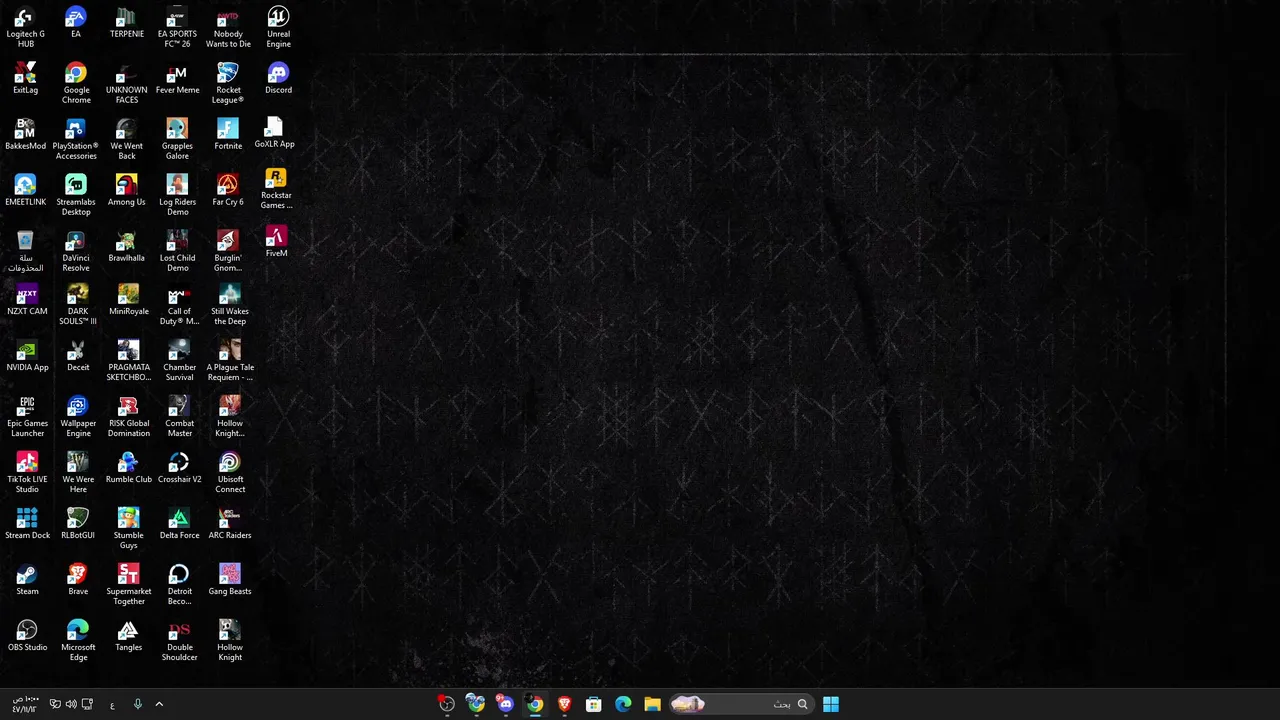This screenshot has width=1280, height=720.
Task: Open the ExitLag desktop shortcut
Action: [x=25, y=78]
